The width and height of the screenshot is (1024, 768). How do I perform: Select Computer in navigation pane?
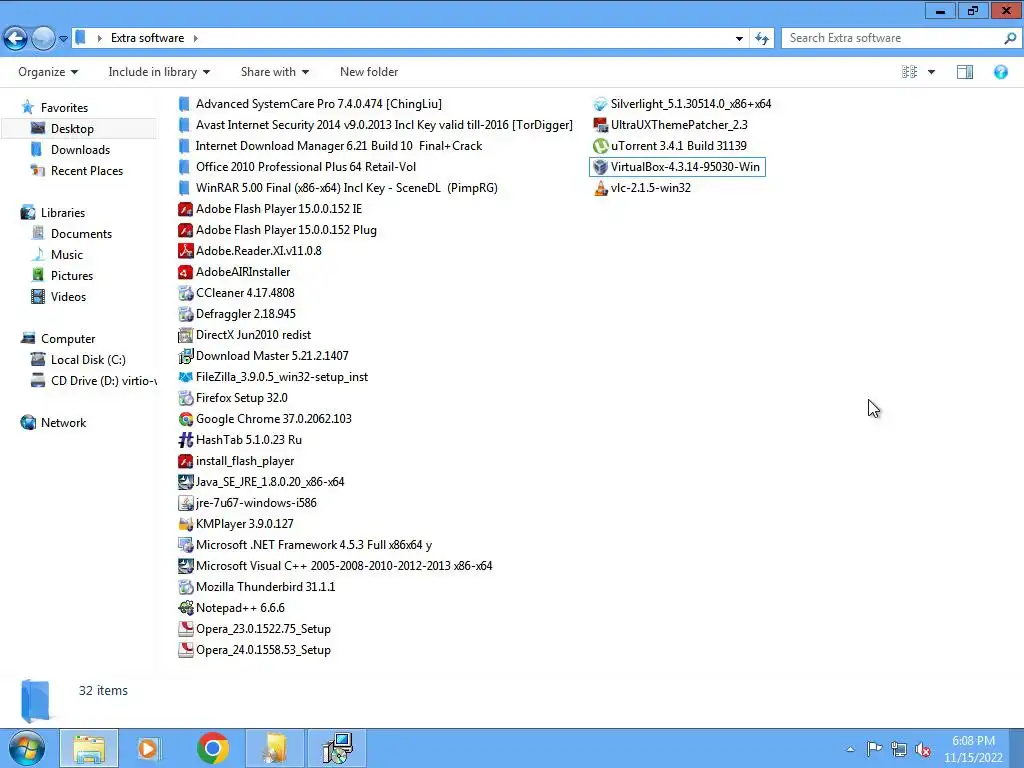pyautogui.click(x=68, y=339)
